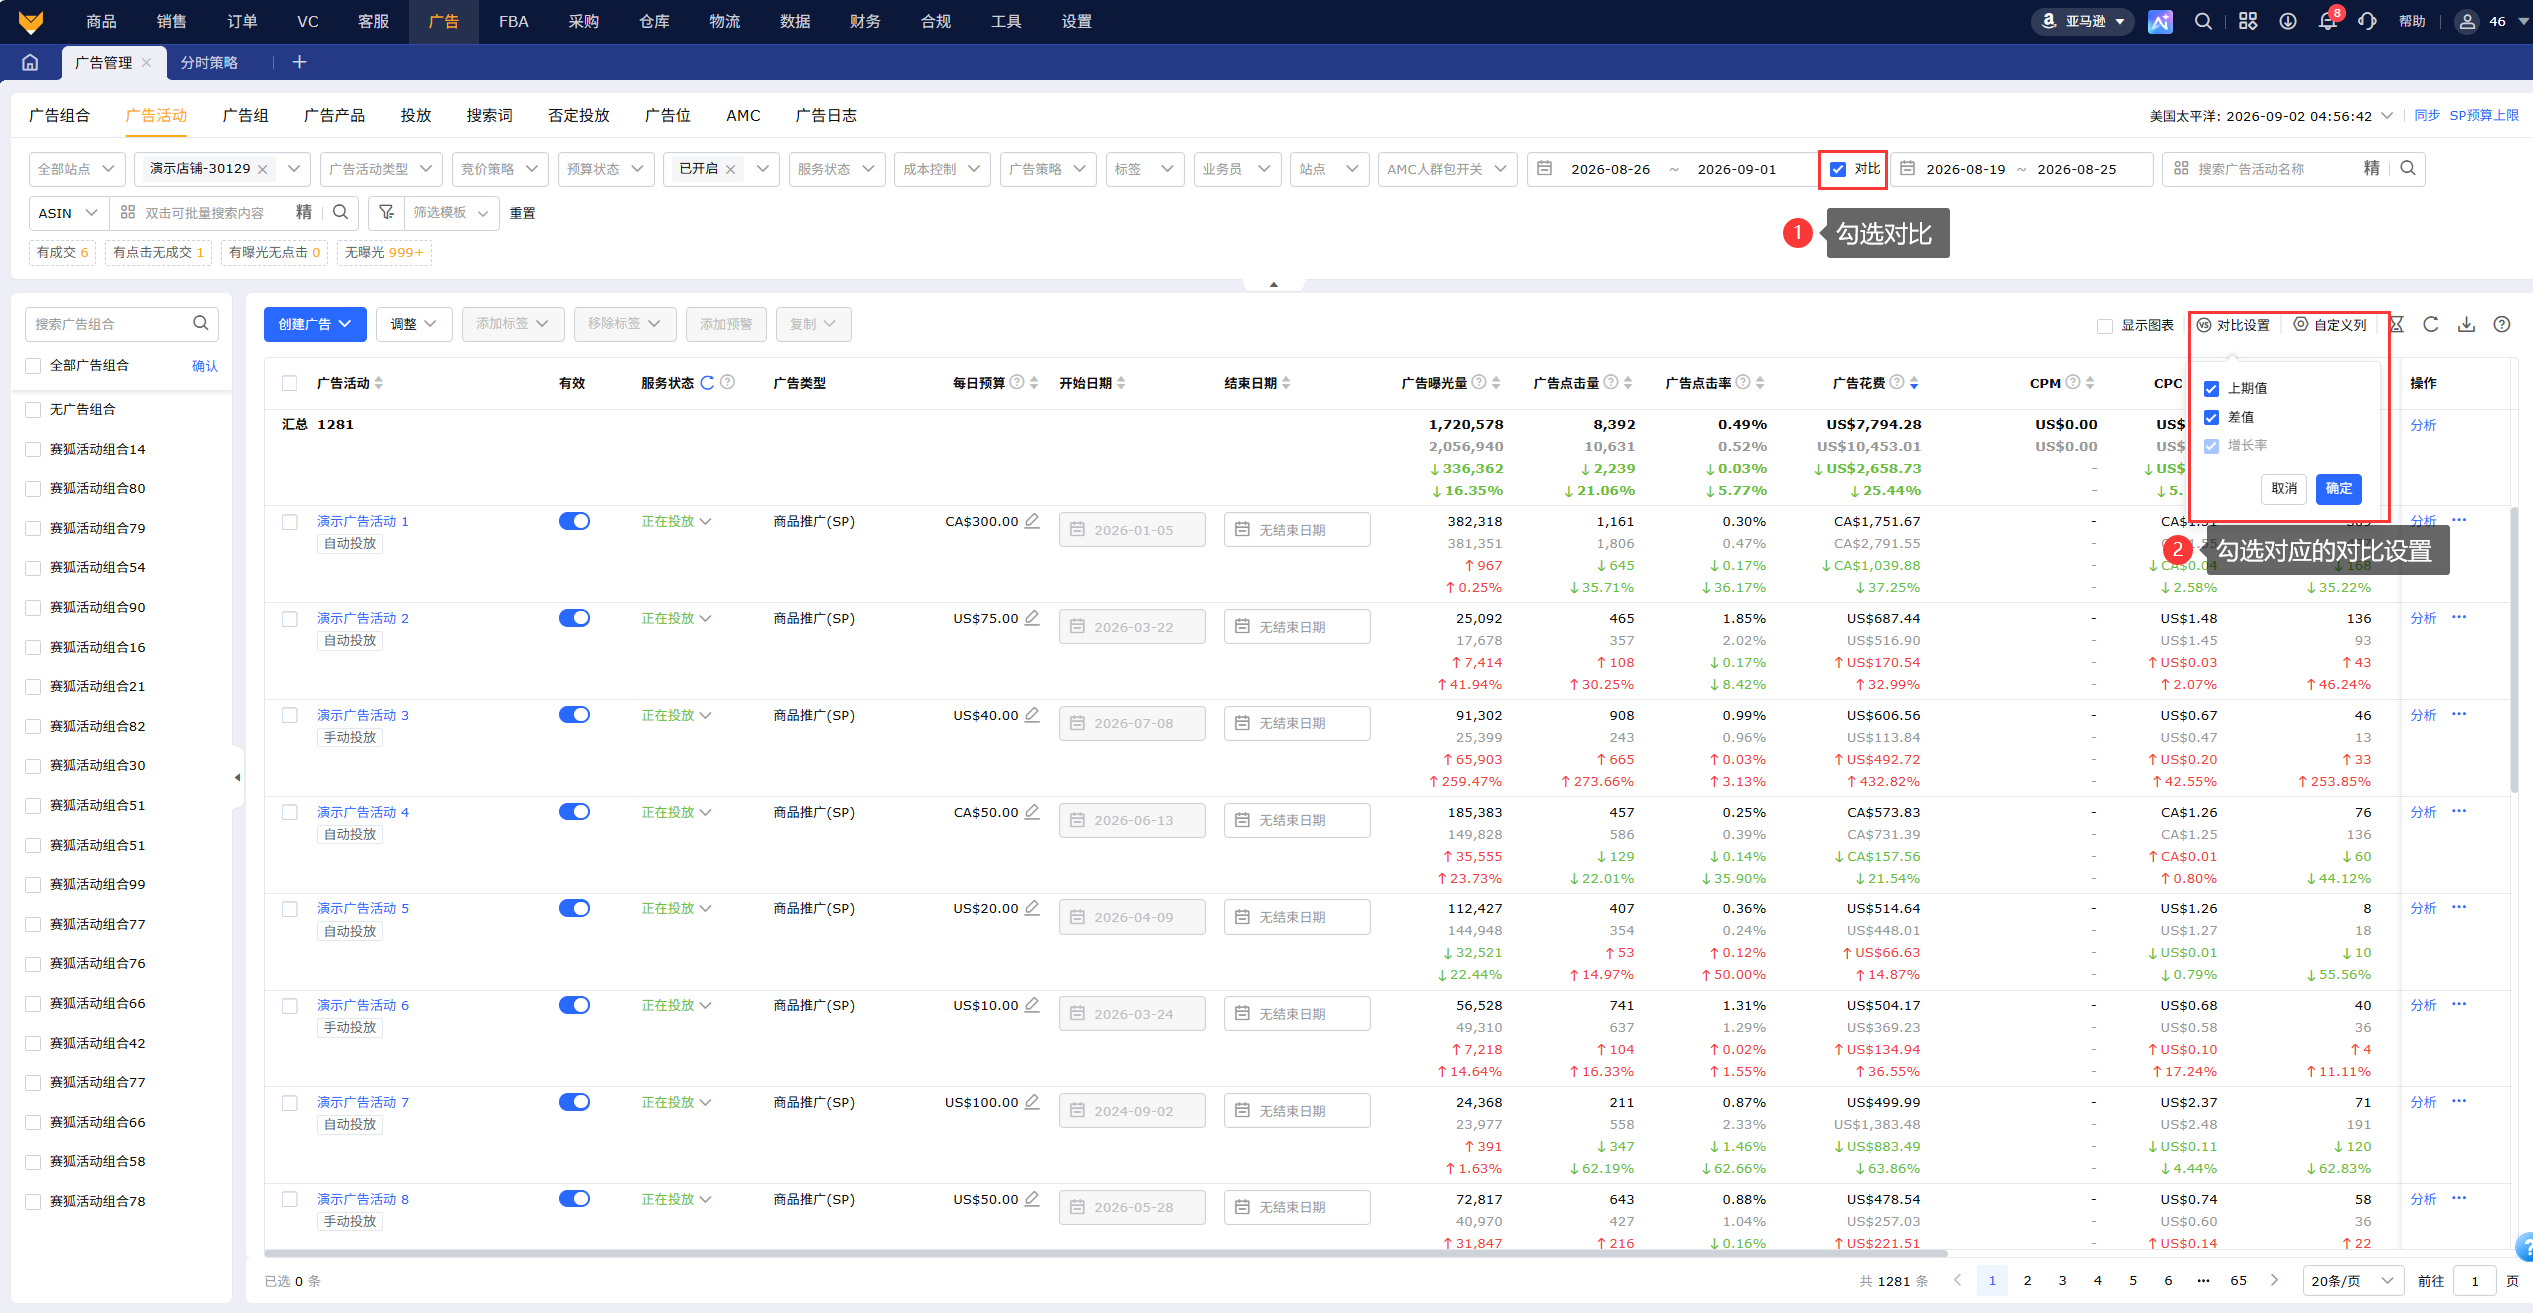The height and width of the screenshot is (1313, 2533).
Task: Open the help question icon in table toolbar
Action: [2502, 324]
